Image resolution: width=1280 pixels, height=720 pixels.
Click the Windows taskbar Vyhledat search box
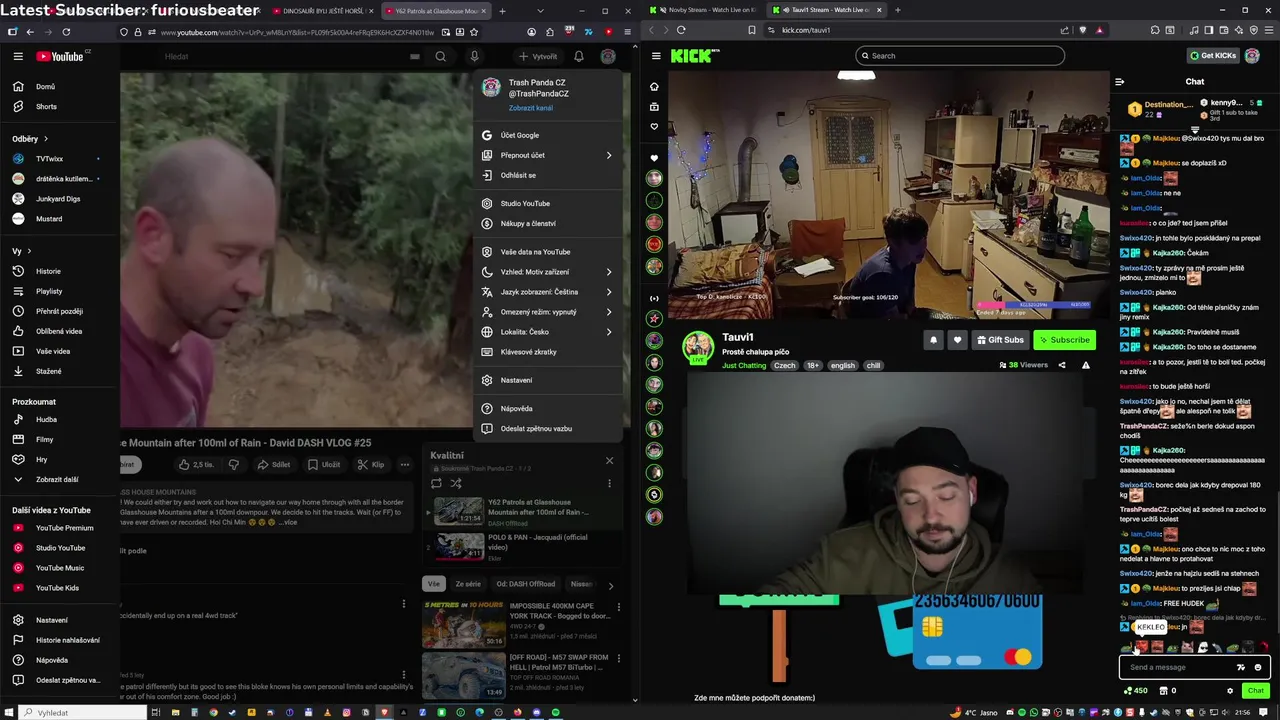coord(82,713)
